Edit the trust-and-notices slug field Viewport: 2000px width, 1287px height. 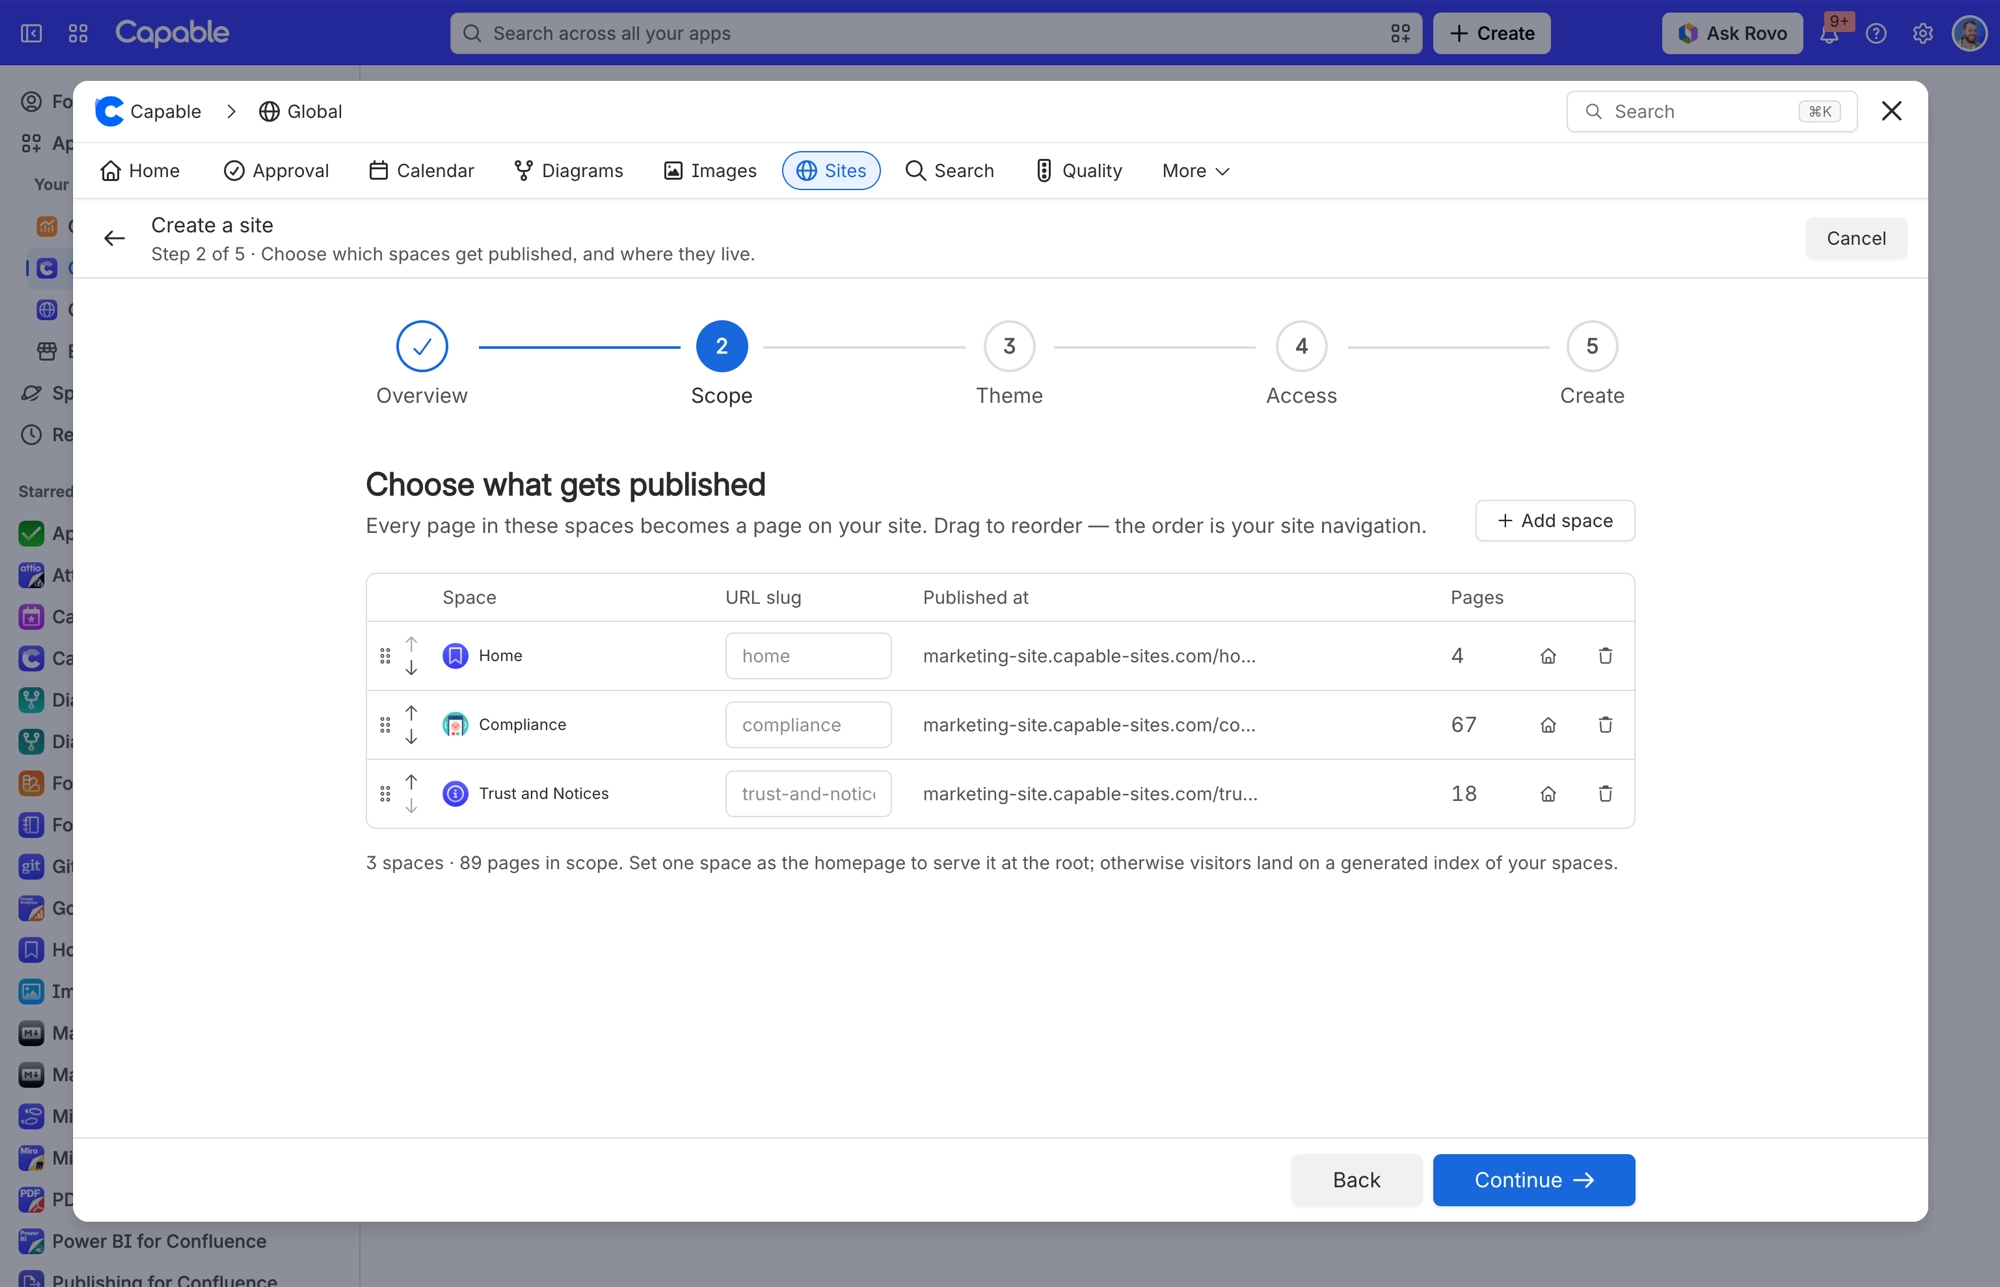coord(808,794)
